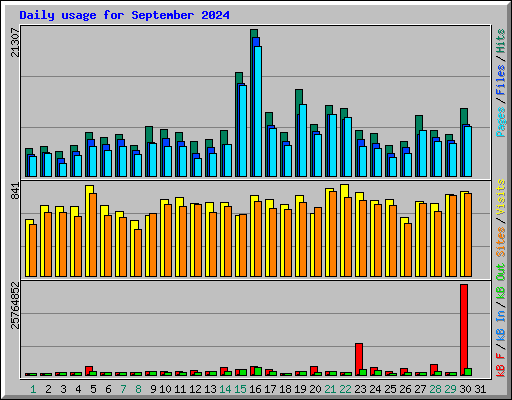Viewport: 512px width, 400px height.
Task: Click the Hits legend label
Action: (x=501, y=41)
